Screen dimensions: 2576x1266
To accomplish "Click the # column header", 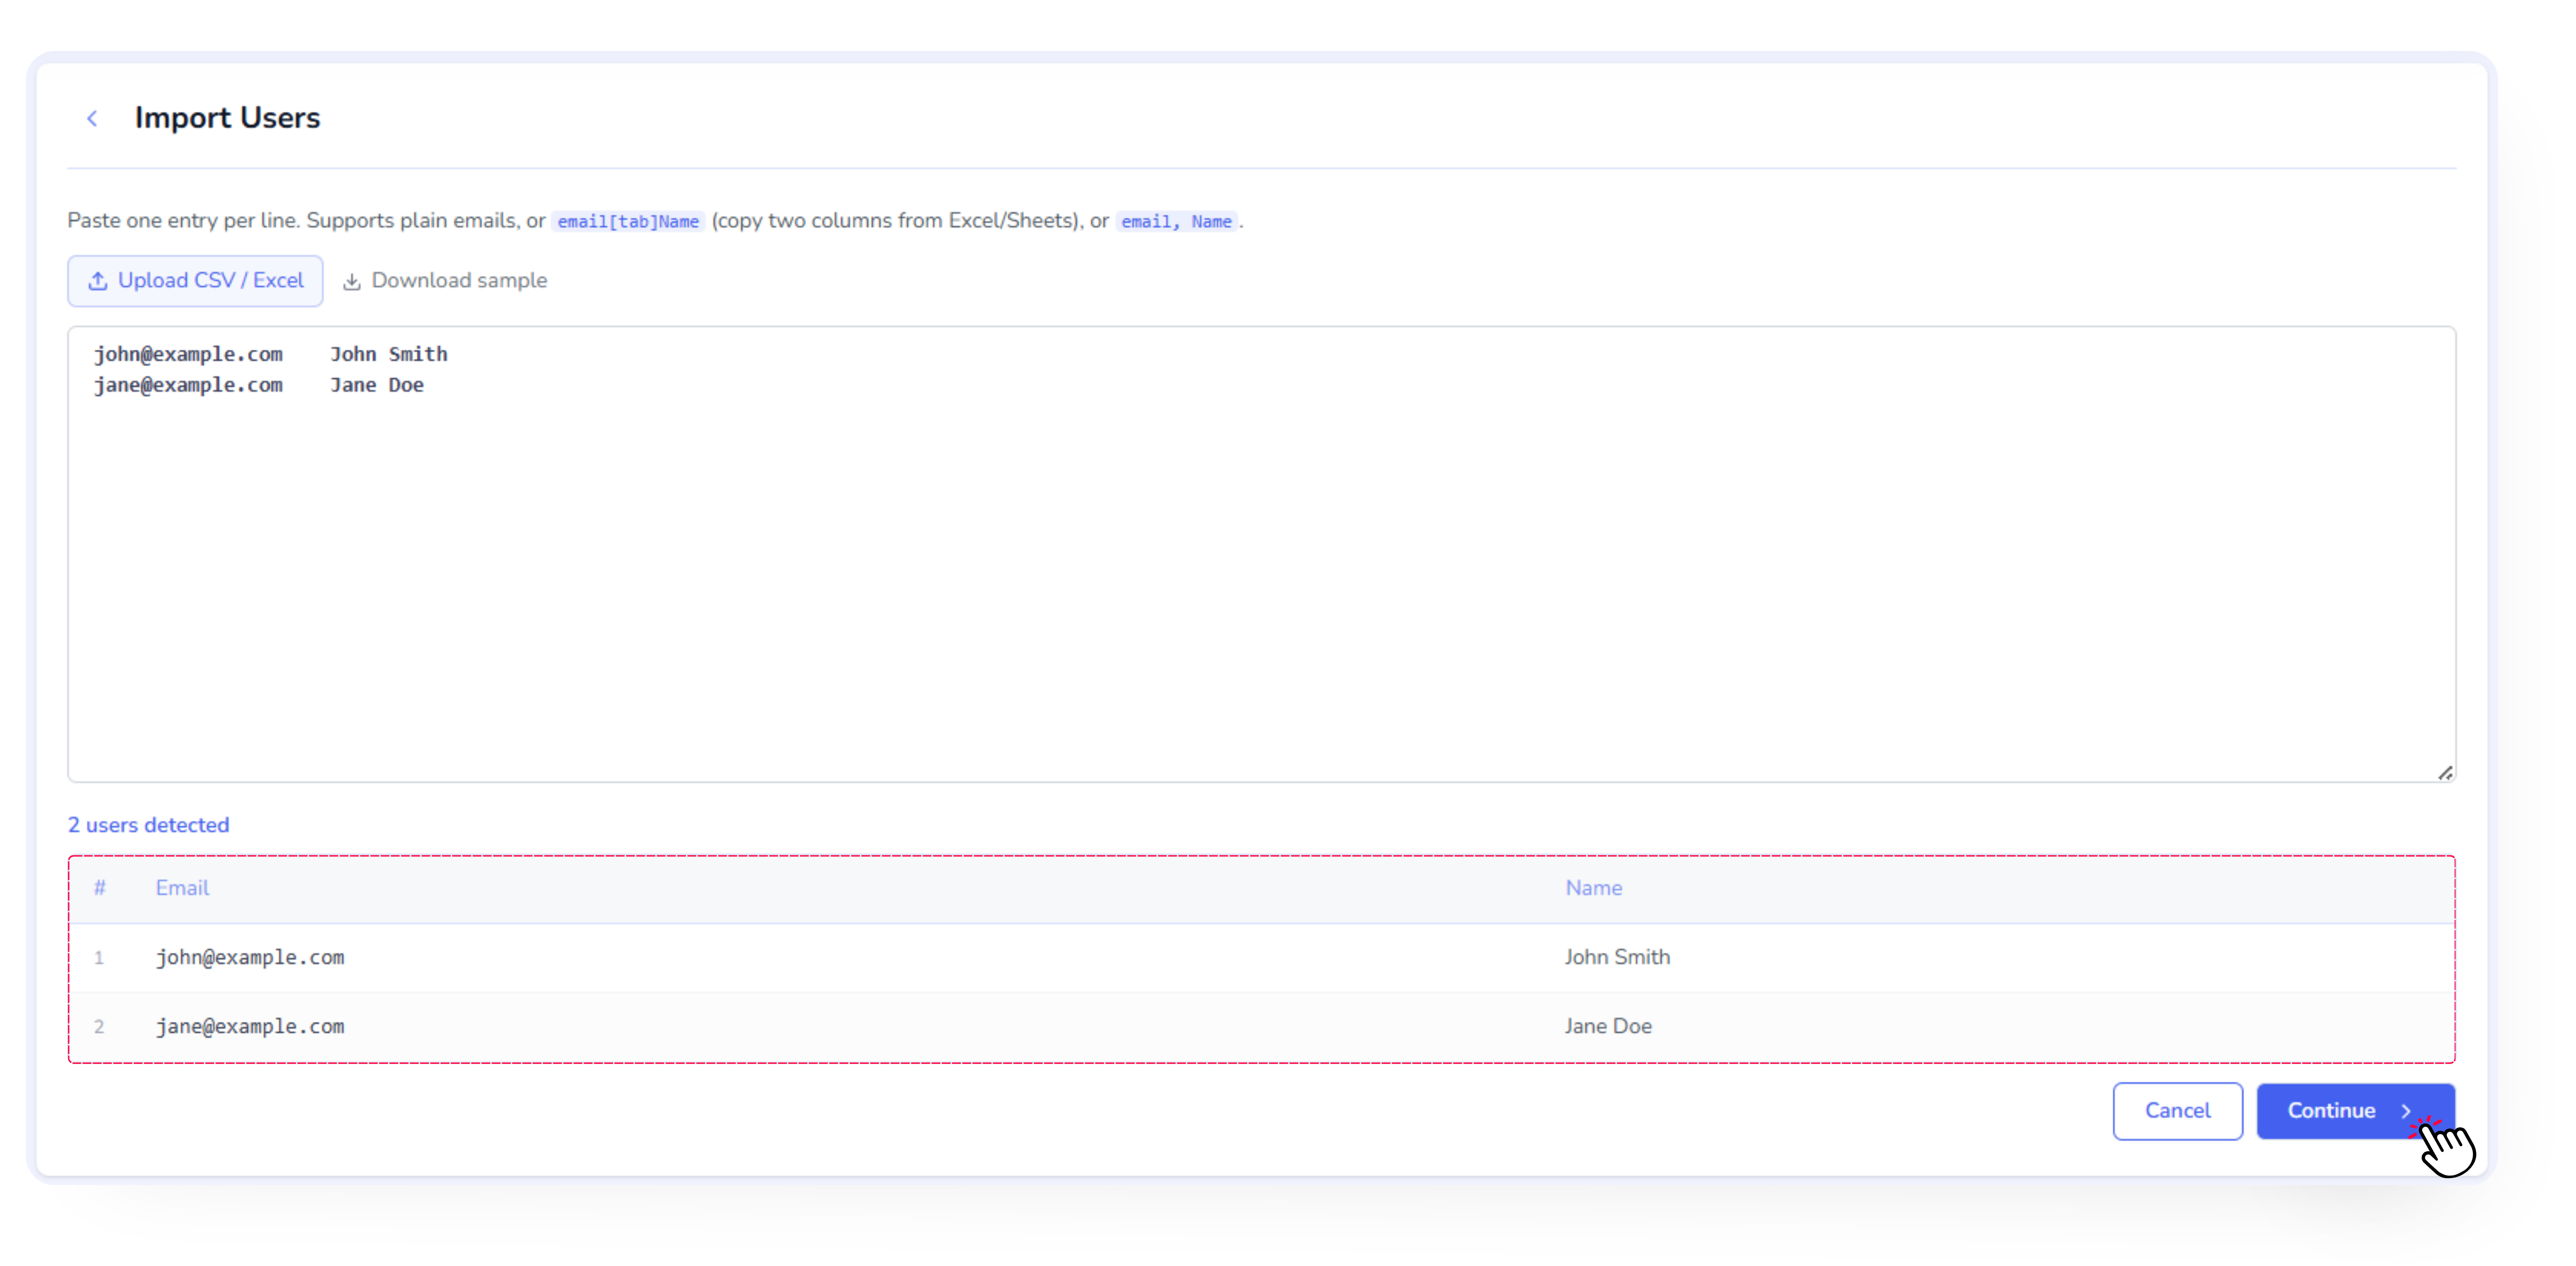I will (x=99, y=888).
